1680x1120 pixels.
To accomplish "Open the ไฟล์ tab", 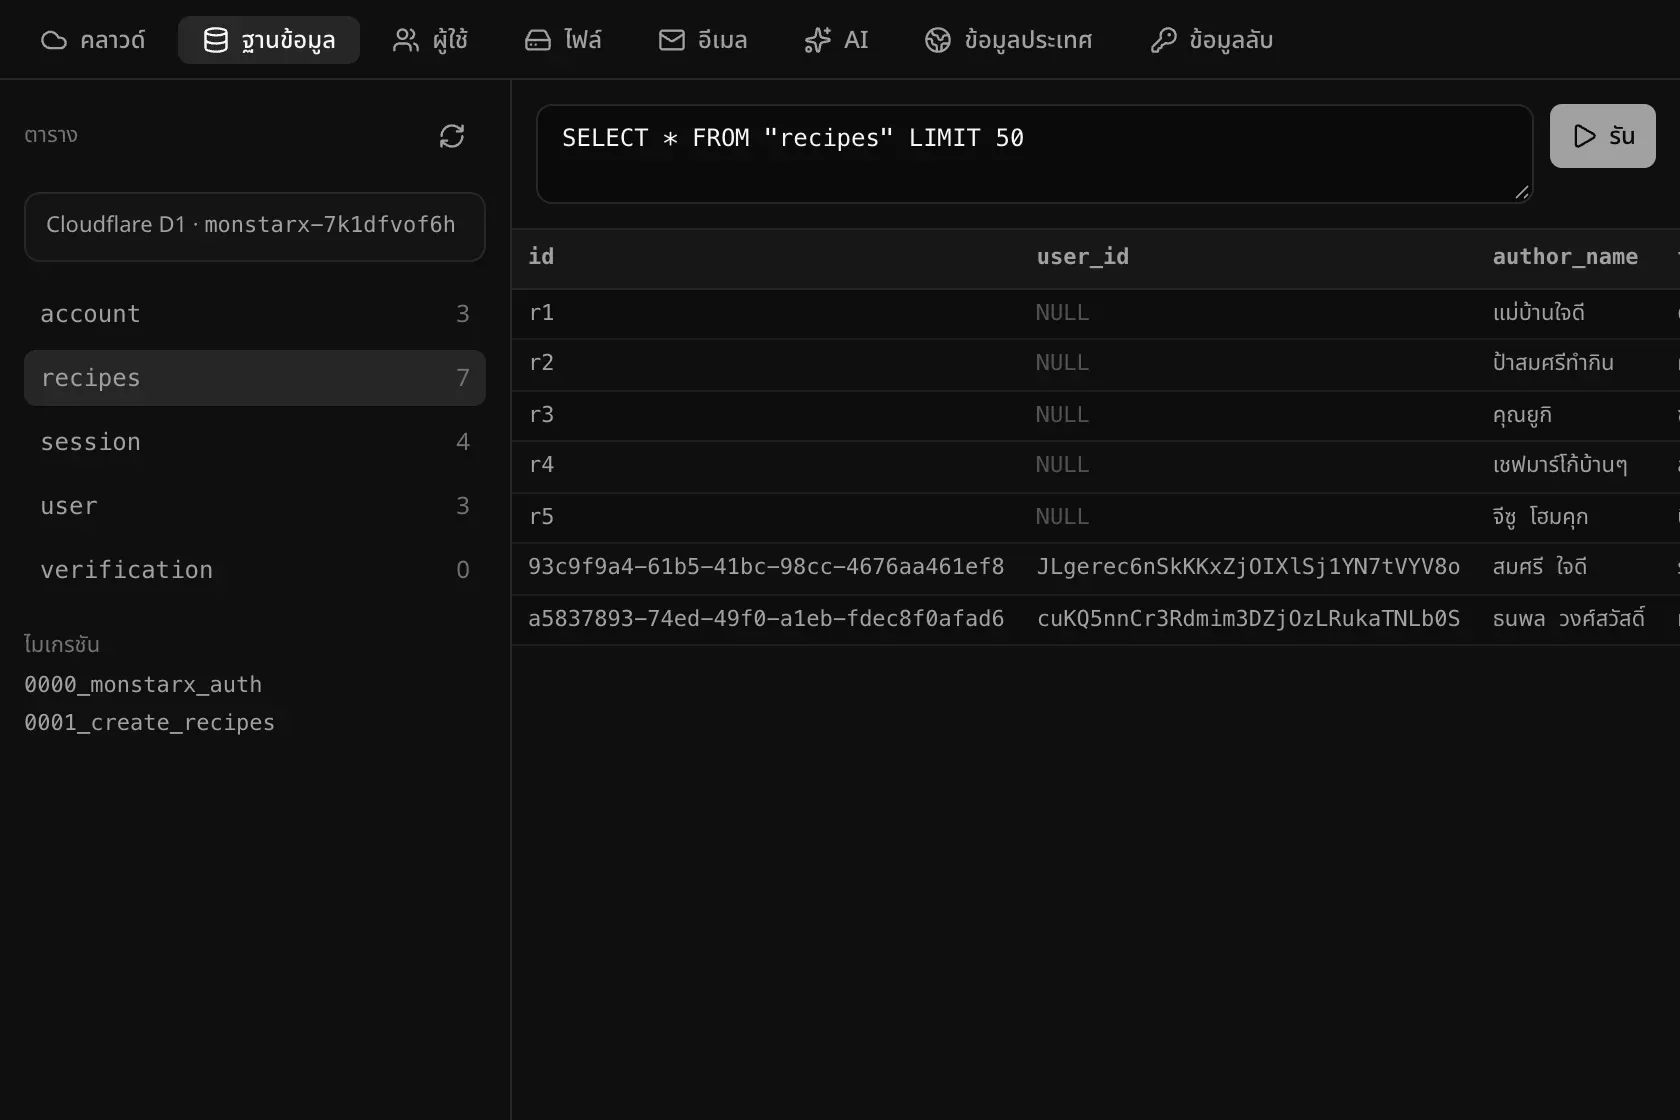I will (x=564, y=40).
